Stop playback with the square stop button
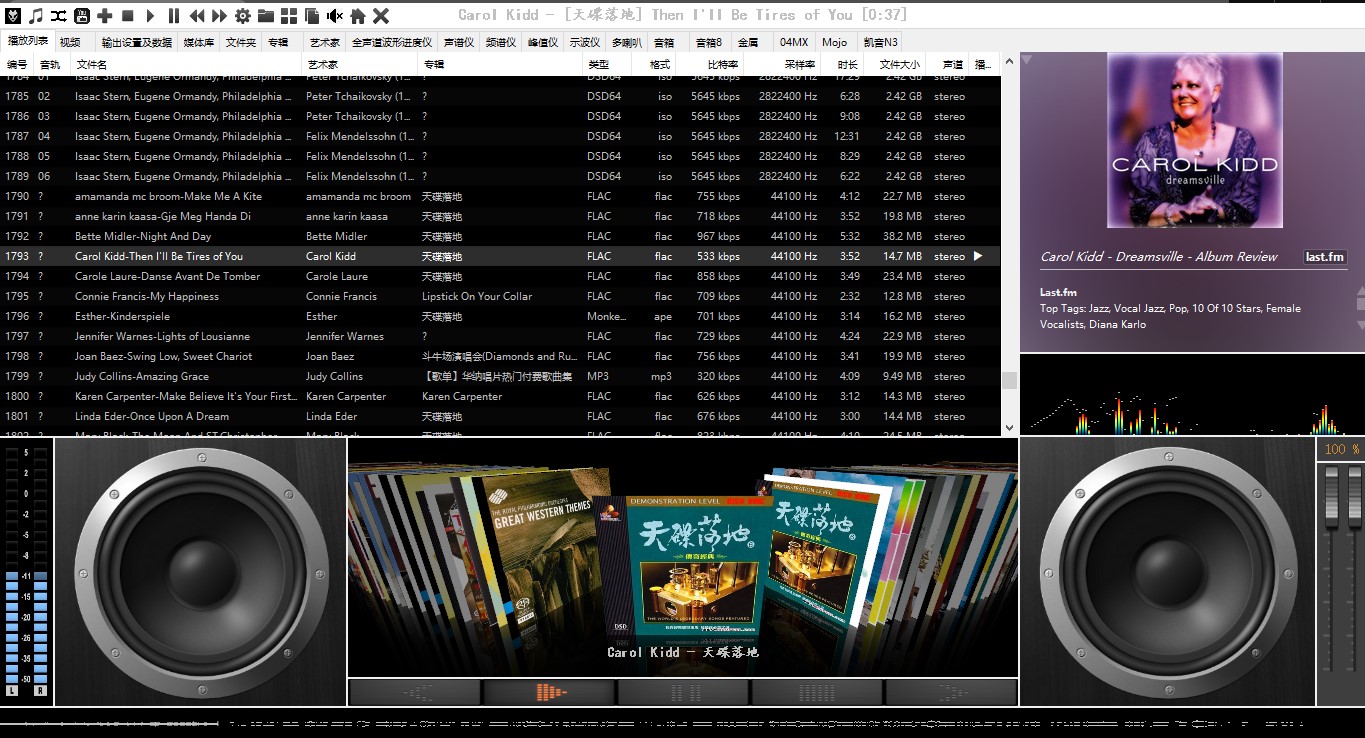Screen dimensions: 1365x738 click(127, 15)
